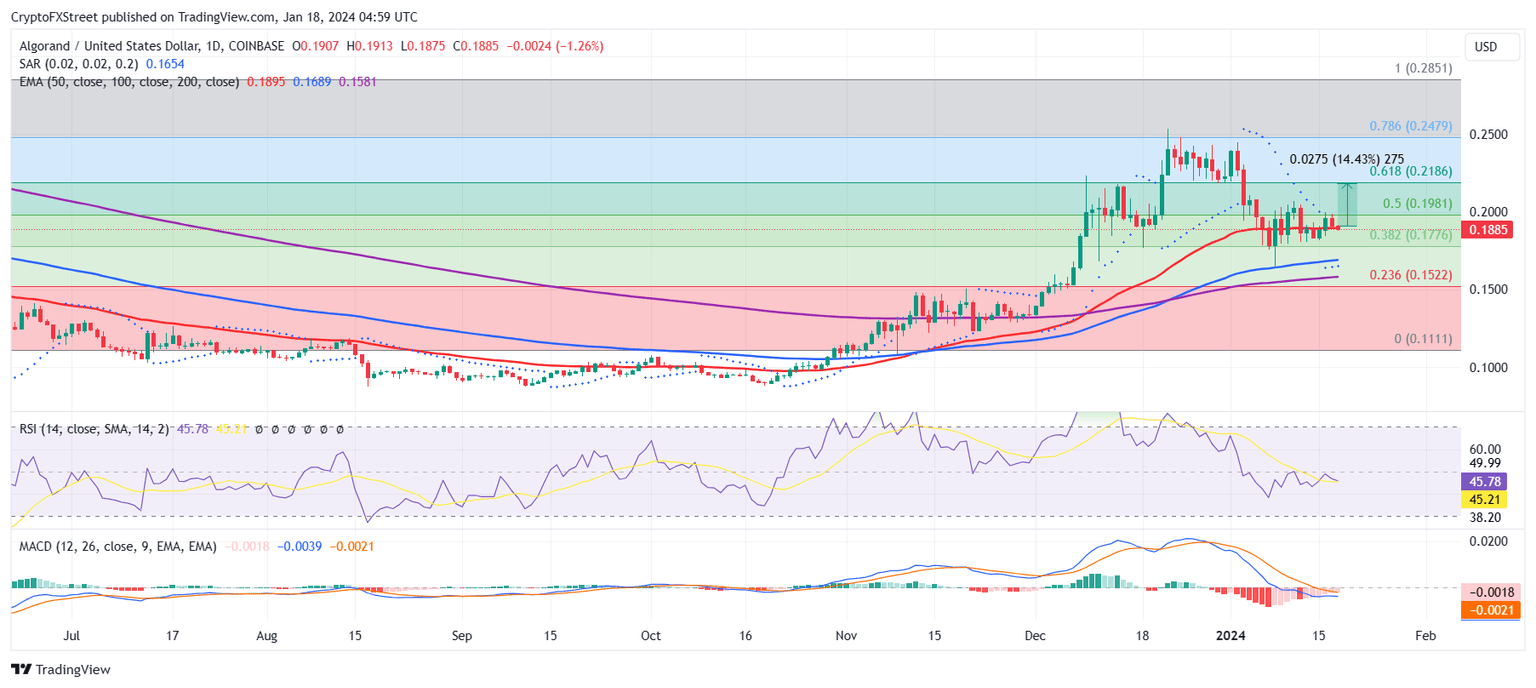Screen dimensions: 1536x688
Task: Select the Feb label on the time axis
Action: 1424,635
